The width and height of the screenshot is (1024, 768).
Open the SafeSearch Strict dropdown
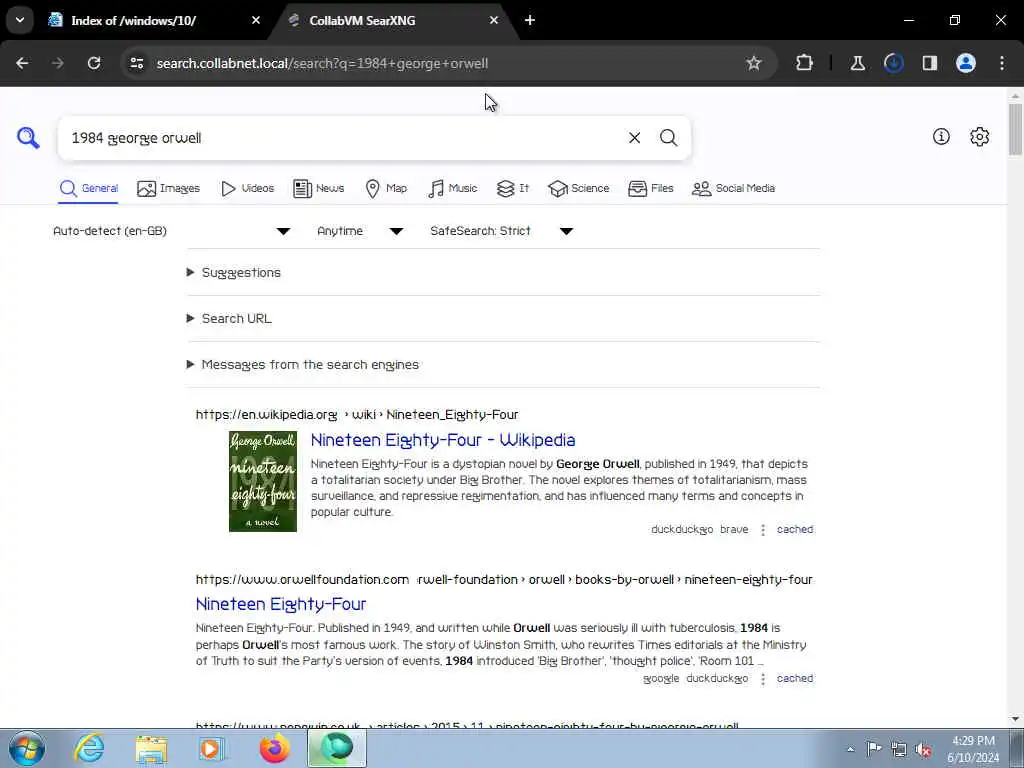502,231
